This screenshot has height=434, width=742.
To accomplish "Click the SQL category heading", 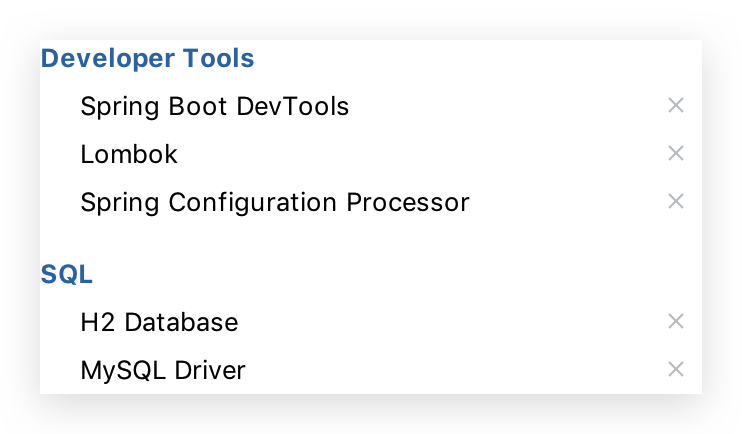I will click(67, 274).
